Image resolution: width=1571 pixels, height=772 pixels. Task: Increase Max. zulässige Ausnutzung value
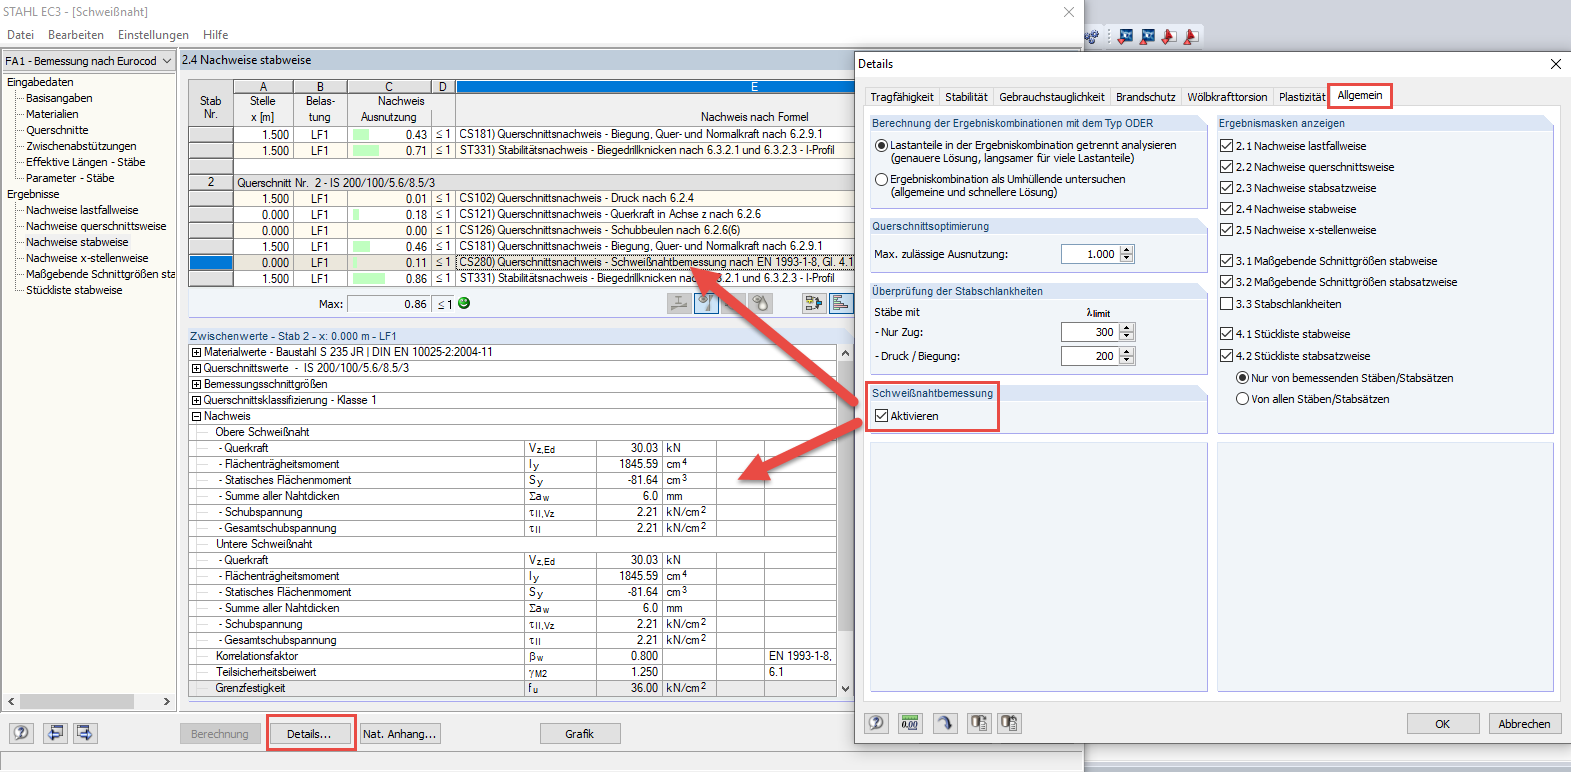(x=1127, y=250)
